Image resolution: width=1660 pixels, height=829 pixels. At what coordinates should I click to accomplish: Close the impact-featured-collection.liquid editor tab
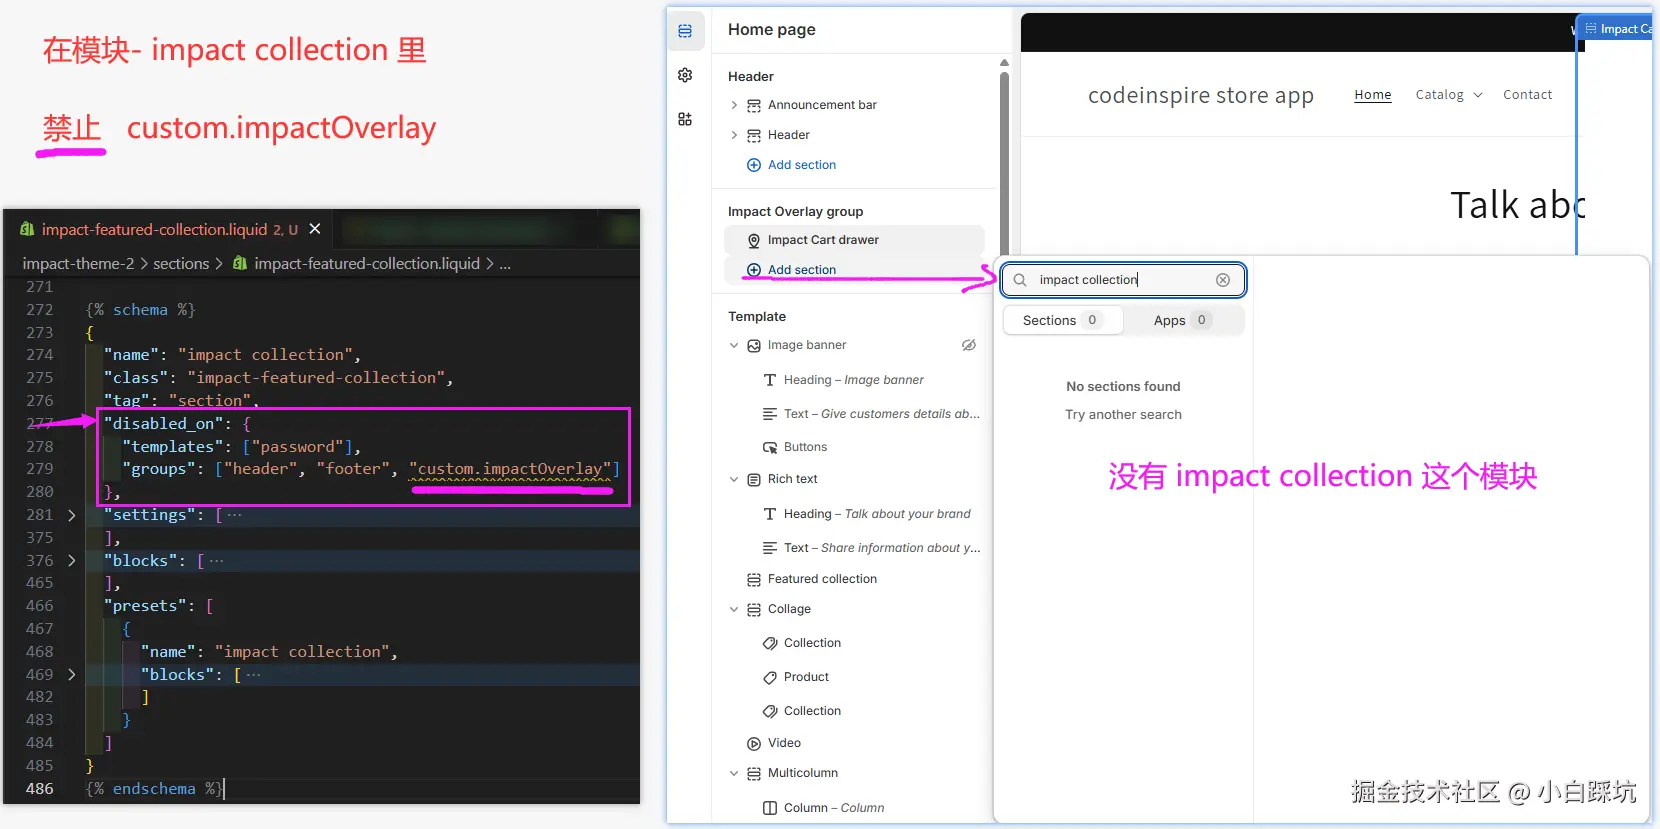point(315,229)
